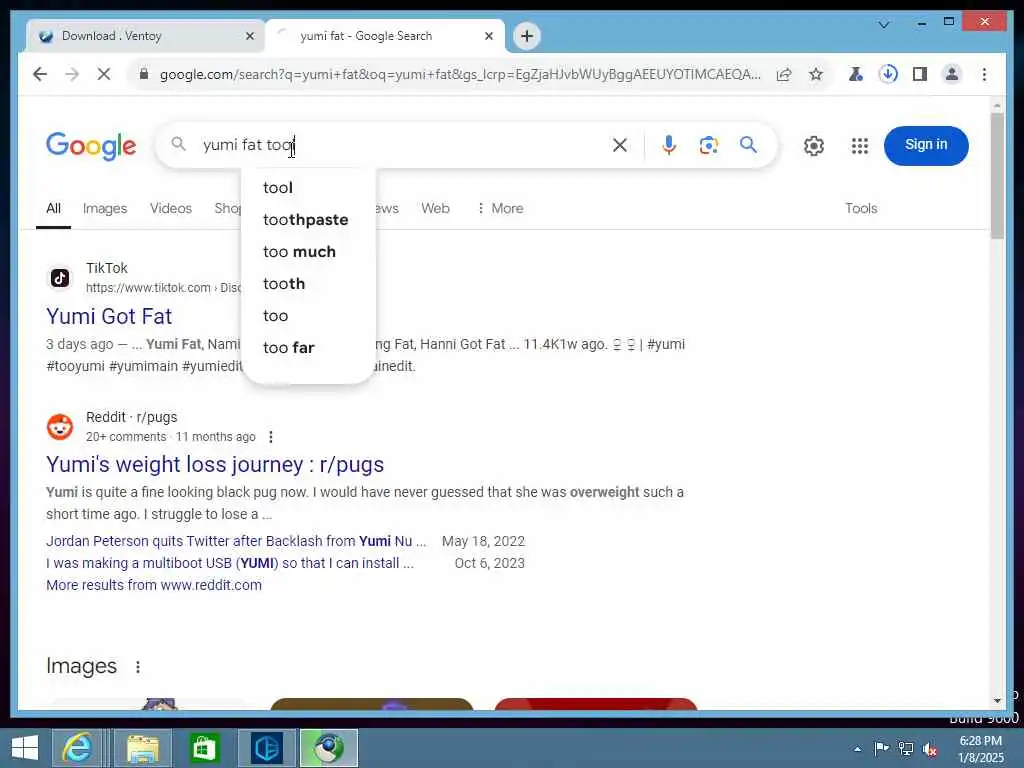Expand the More search filters menu

pyautogui.click(x=500, y=208)
